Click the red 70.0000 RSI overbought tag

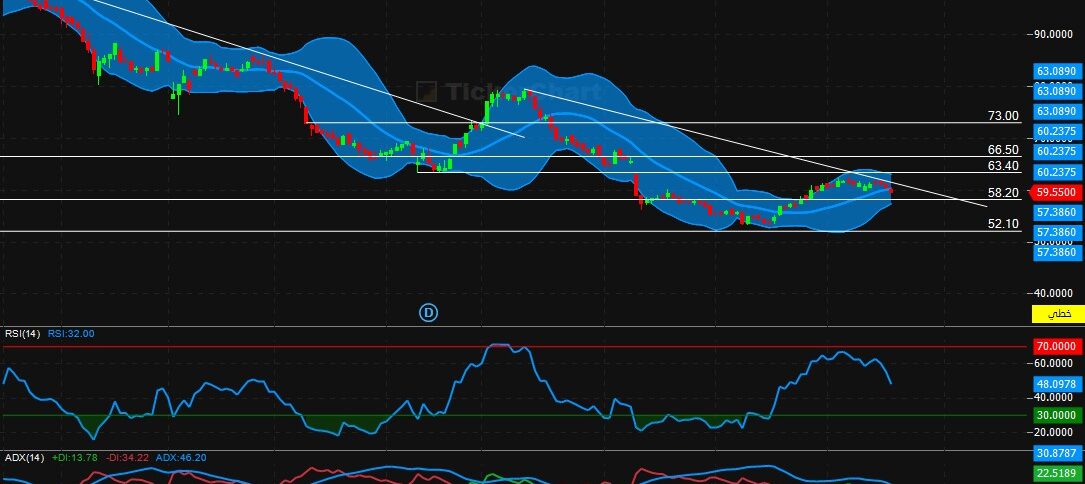click(x=1055, y=346)
